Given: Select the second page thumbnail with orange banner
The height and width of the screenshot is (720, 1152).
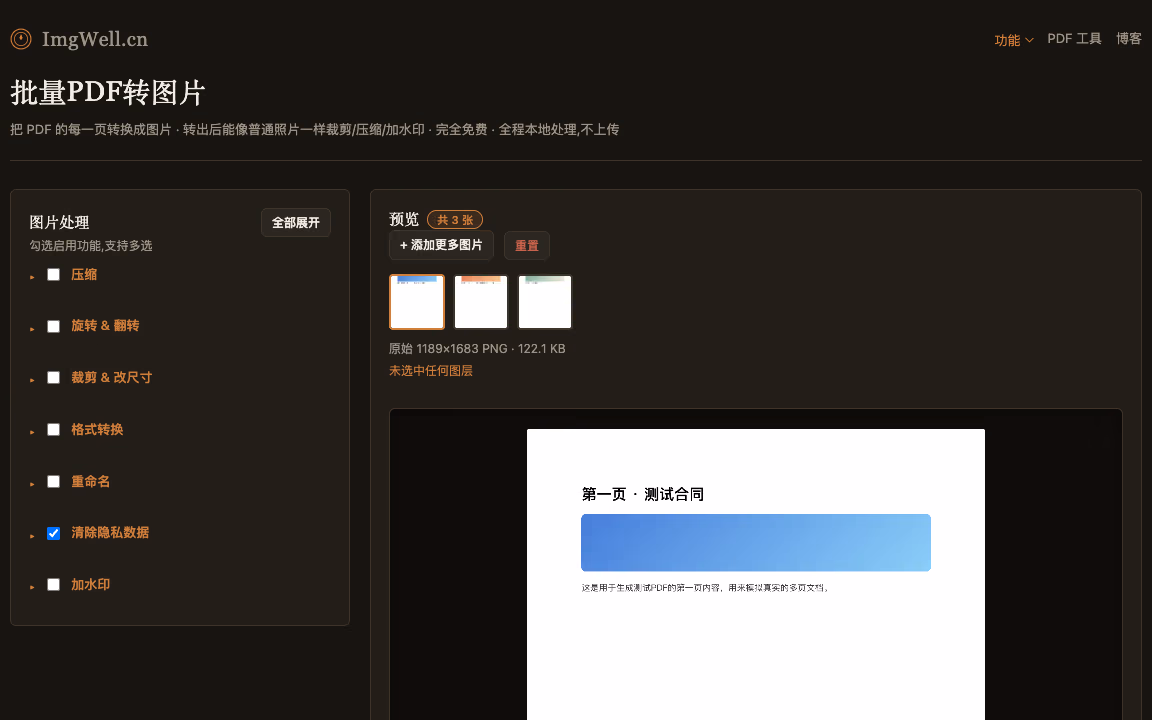Looking at the screenshot, I should coord(481,302).
